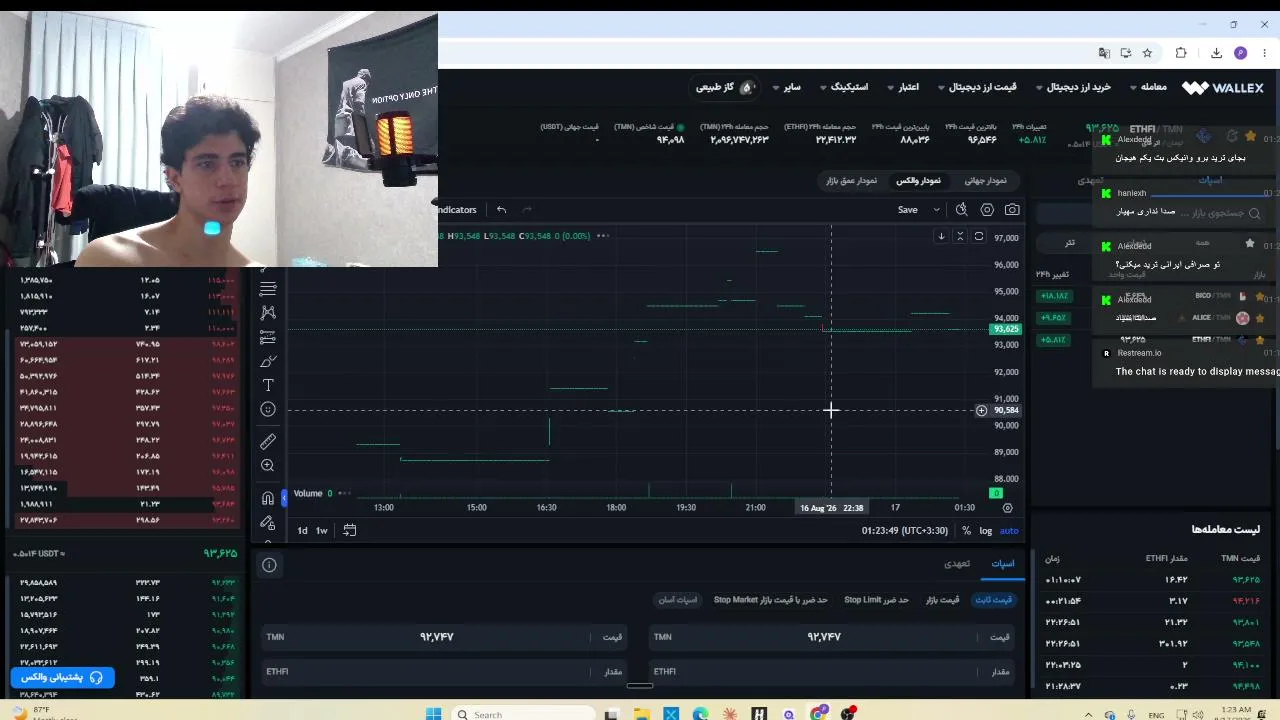Switch to نمودار عمق بازار tab
Viewport: 1280px width, 720px height.
[852, 181]
